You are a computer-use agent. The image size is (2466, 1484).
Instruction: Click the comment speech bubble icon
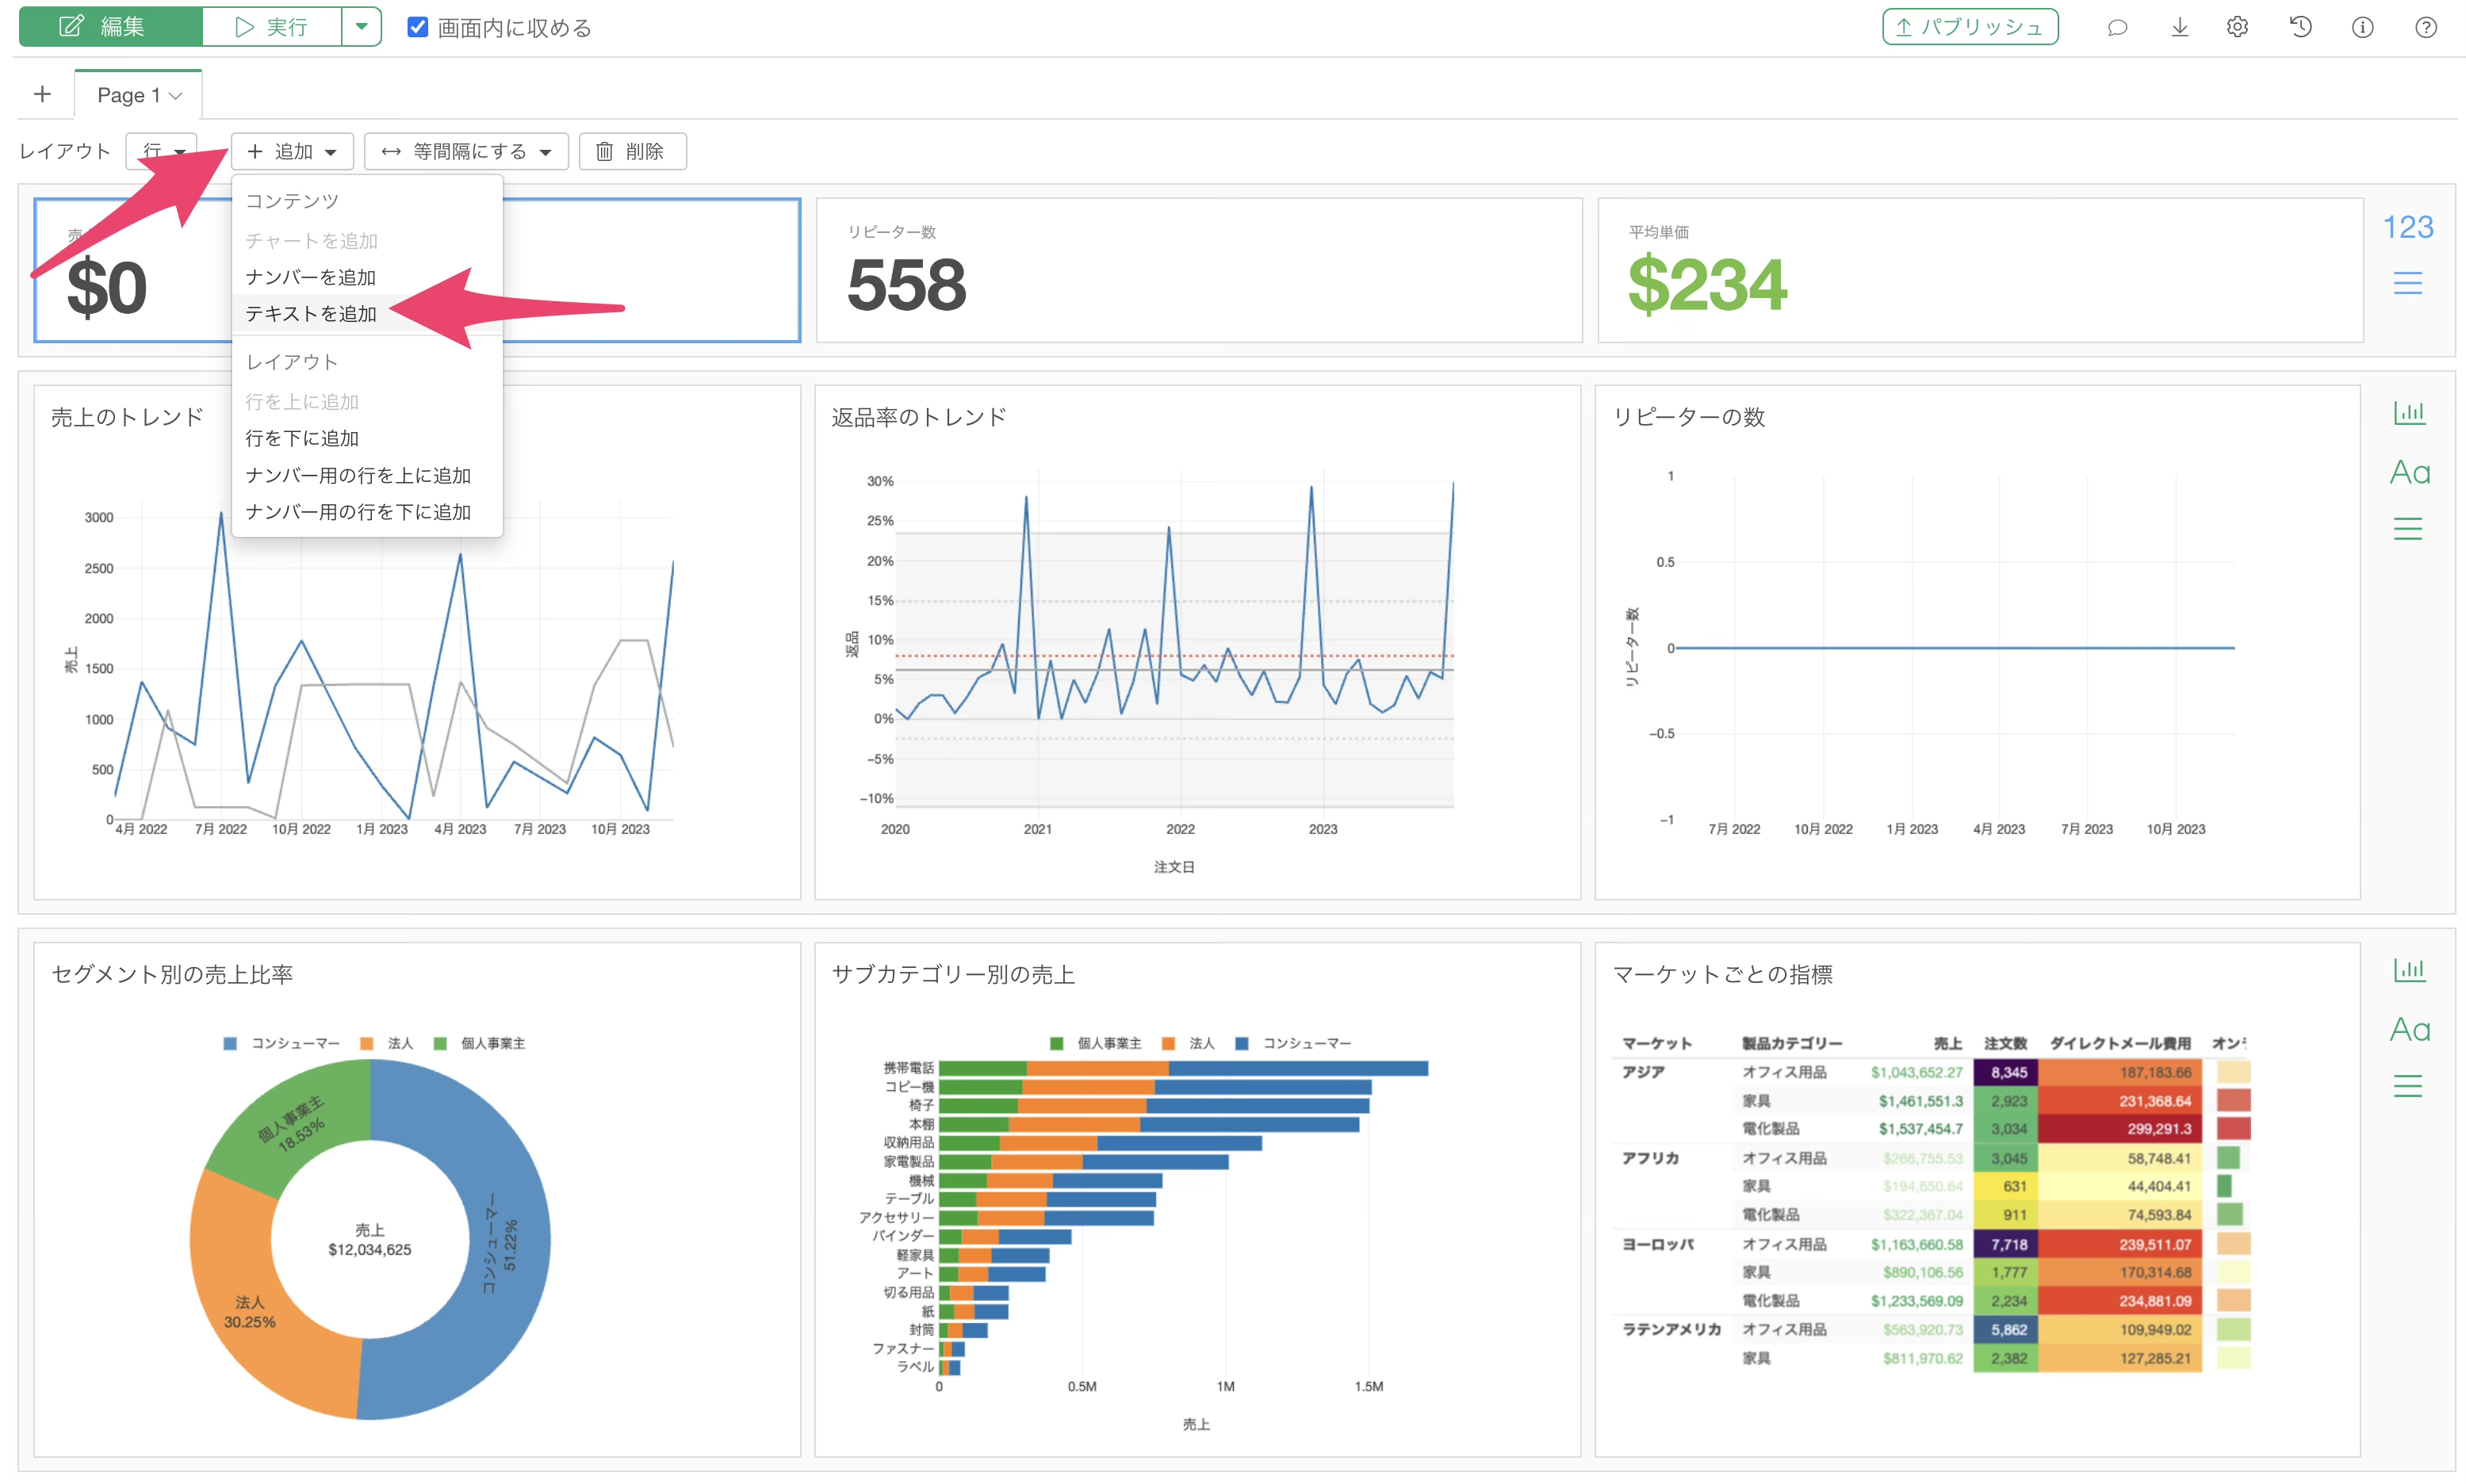2116,28
